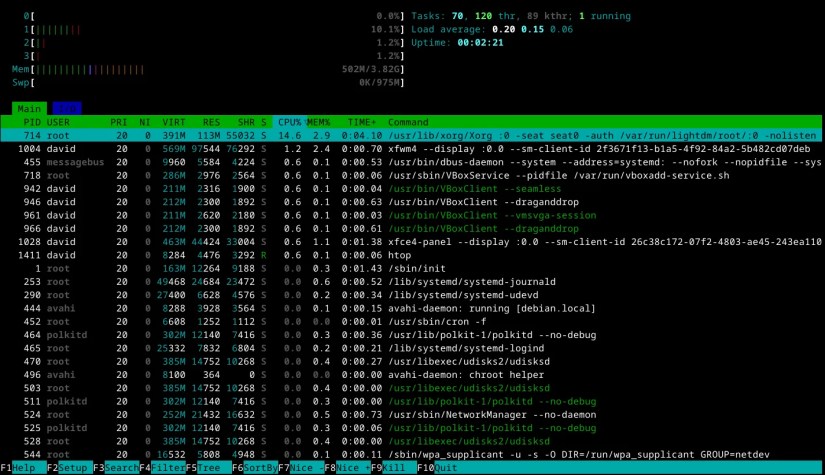Switch to the Main tab
825x475 pixels.
click(29, 109)
